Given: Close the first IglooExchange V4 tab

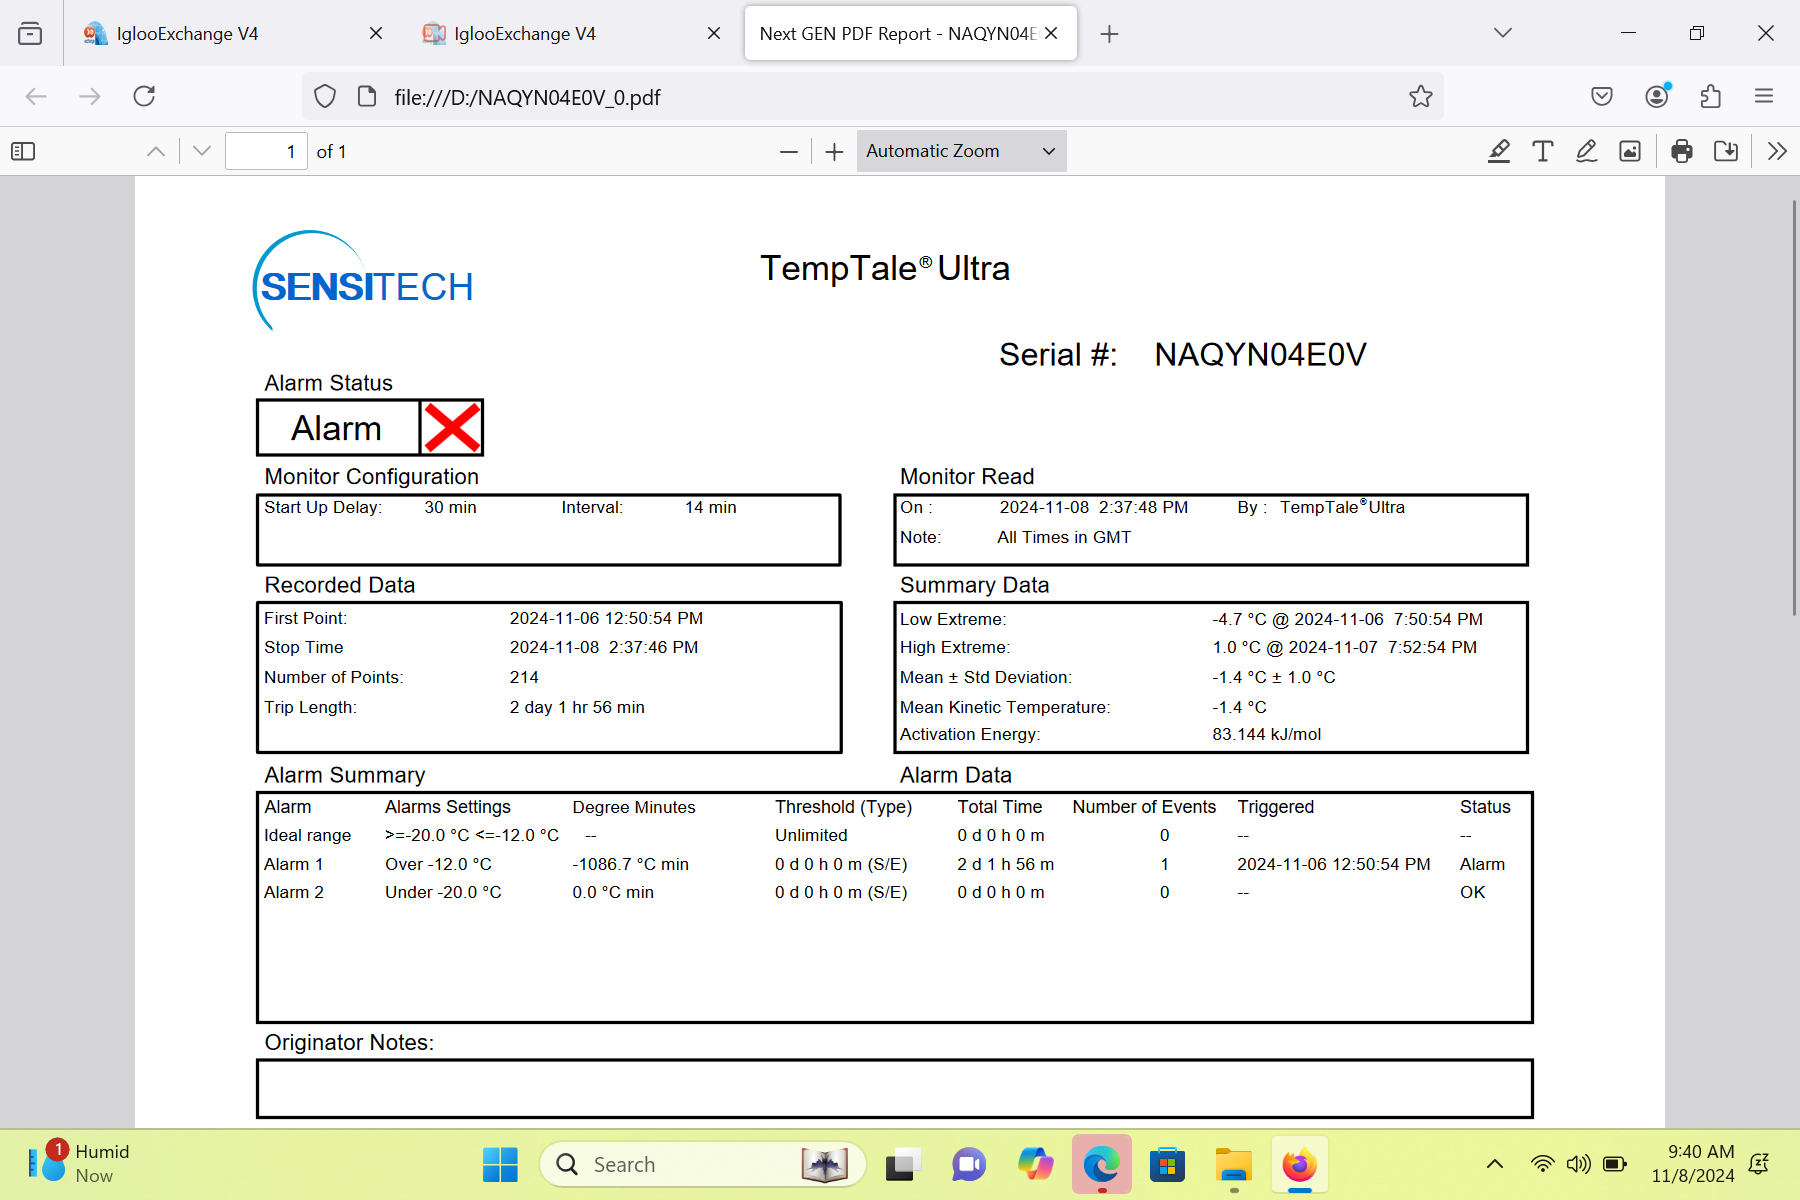Looking at the screenshot, I should 376,33.
